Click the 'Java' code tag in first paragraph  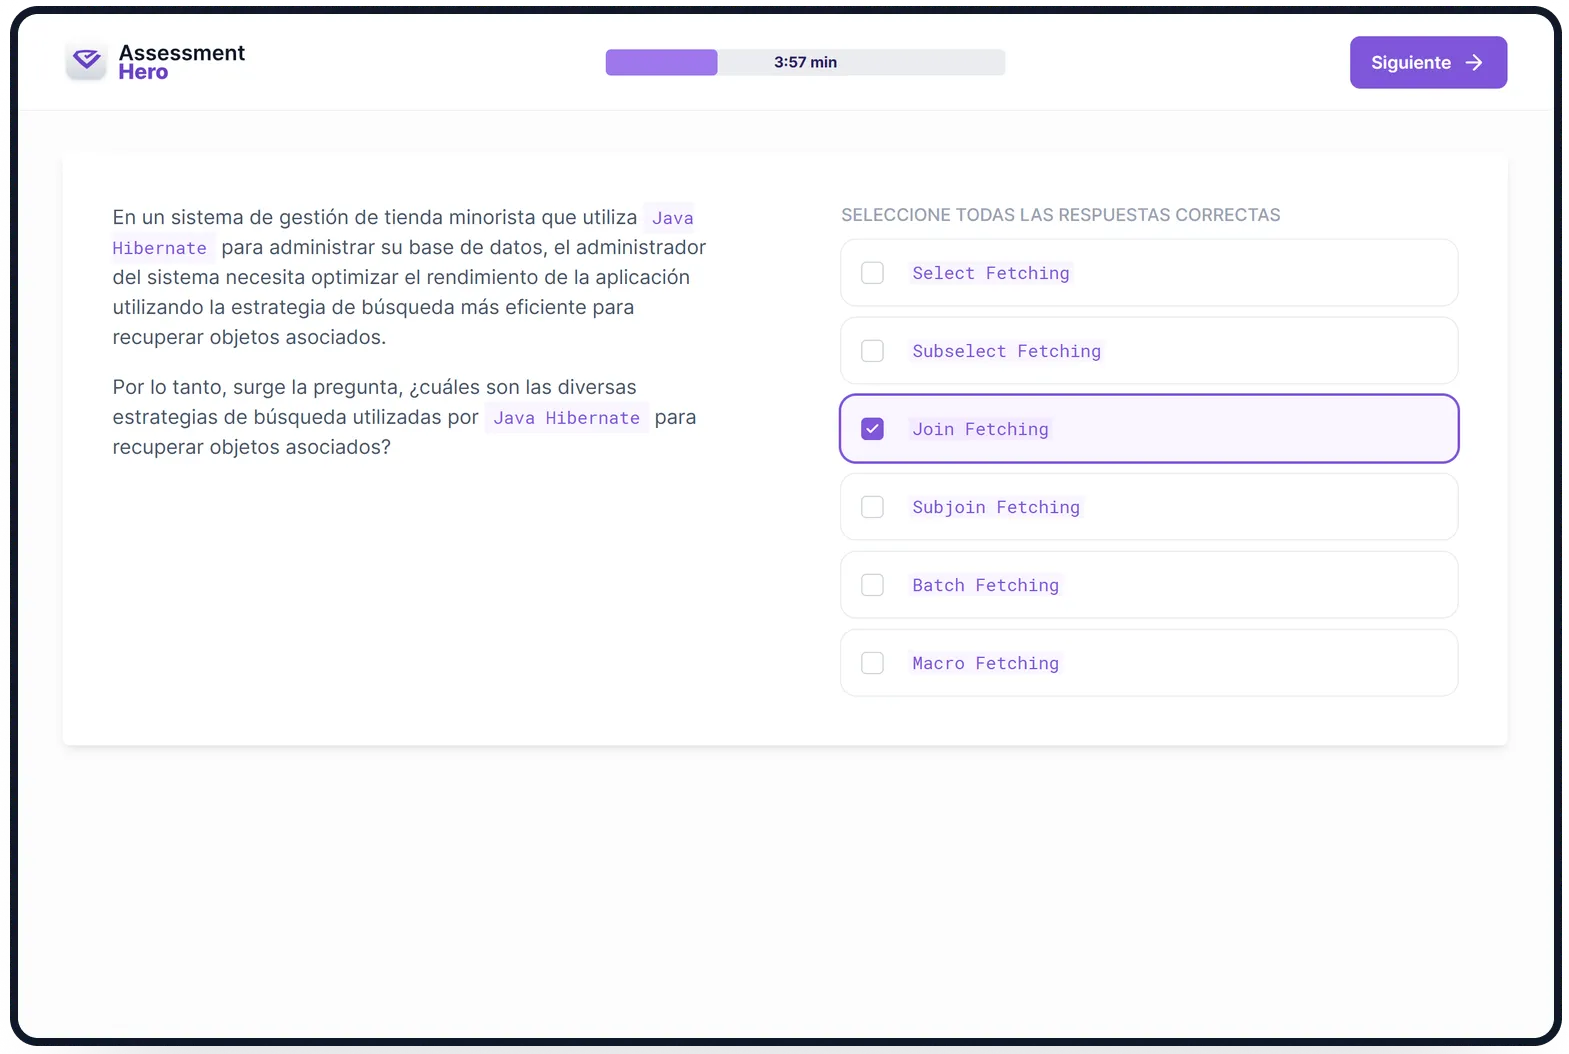point(672,218)
